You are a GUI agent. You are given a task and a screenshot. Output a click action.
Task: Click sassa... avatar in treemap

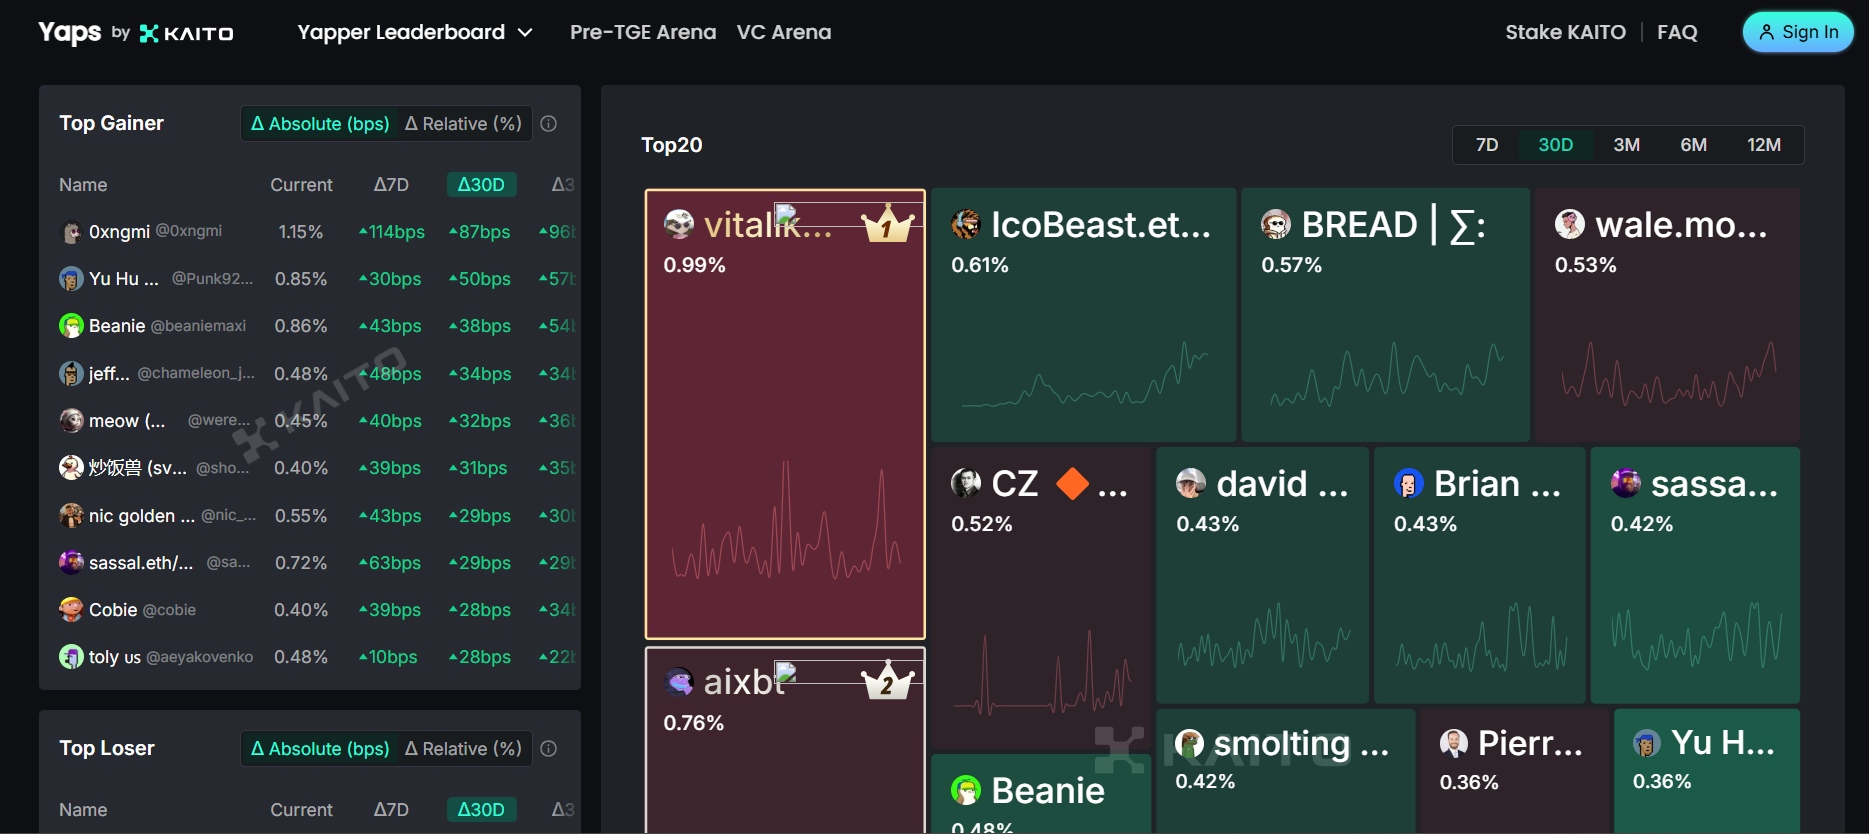1626,484
